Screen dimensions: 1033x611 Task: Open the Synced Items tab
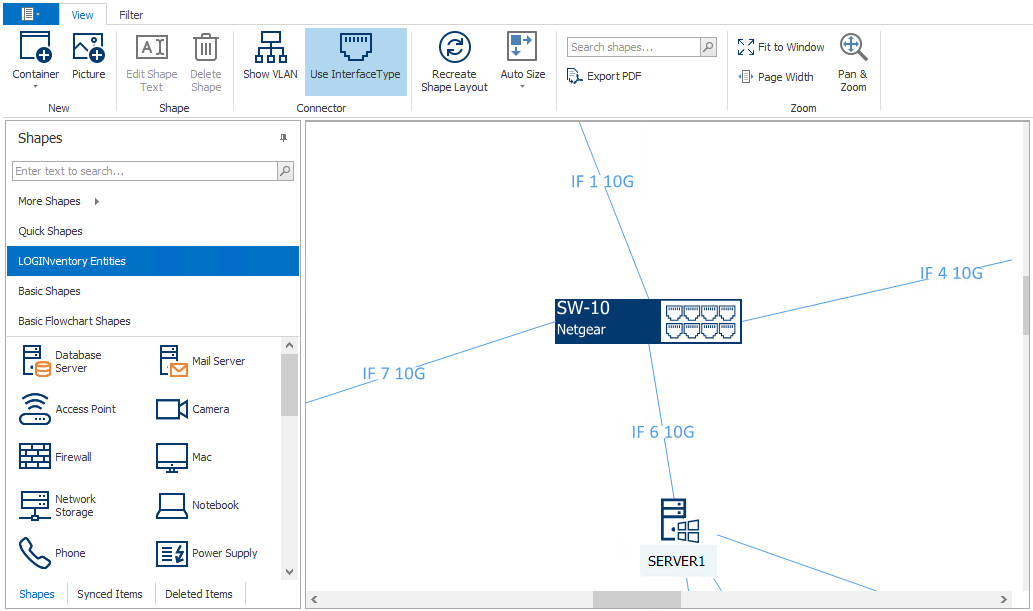[110, 594]
